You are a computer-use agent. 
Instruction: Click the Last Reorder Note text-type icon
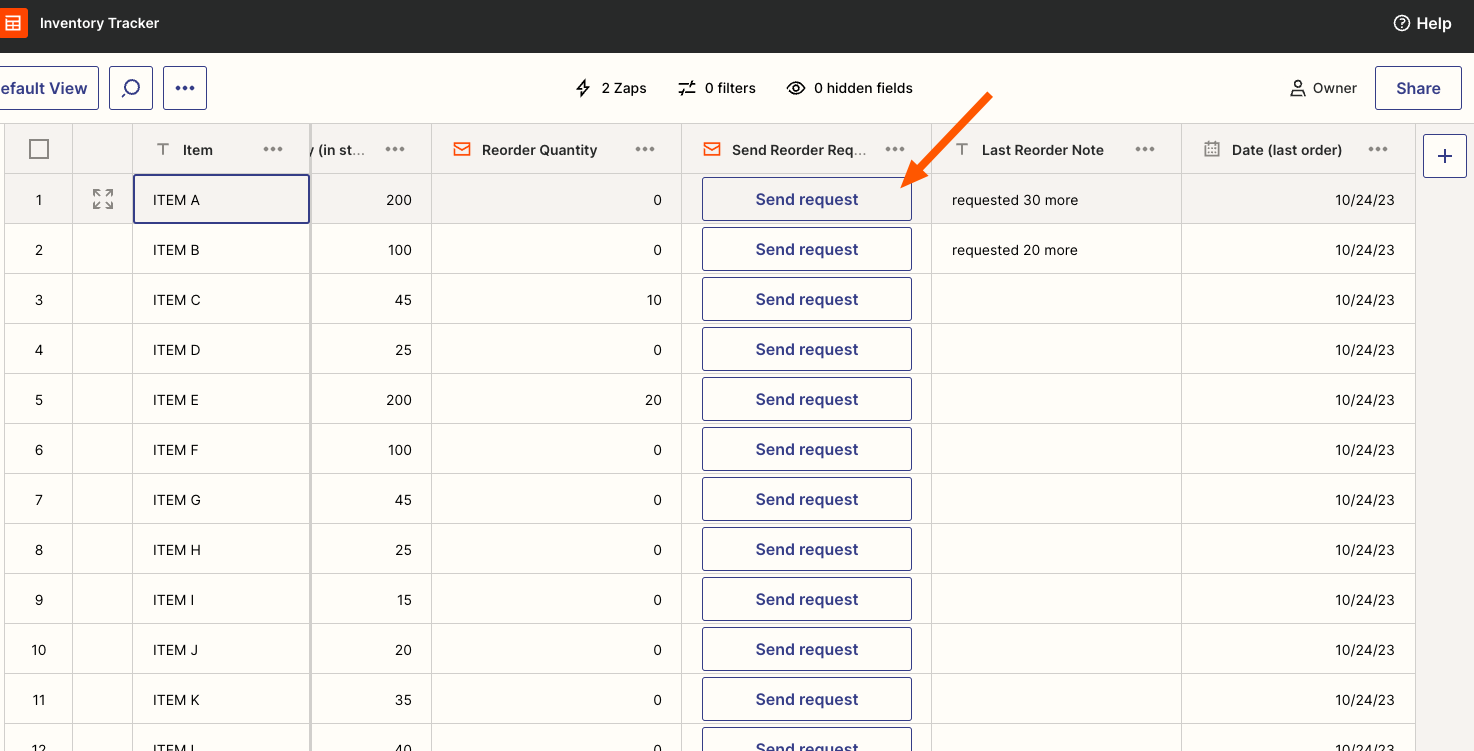click(x=962, y=149)
